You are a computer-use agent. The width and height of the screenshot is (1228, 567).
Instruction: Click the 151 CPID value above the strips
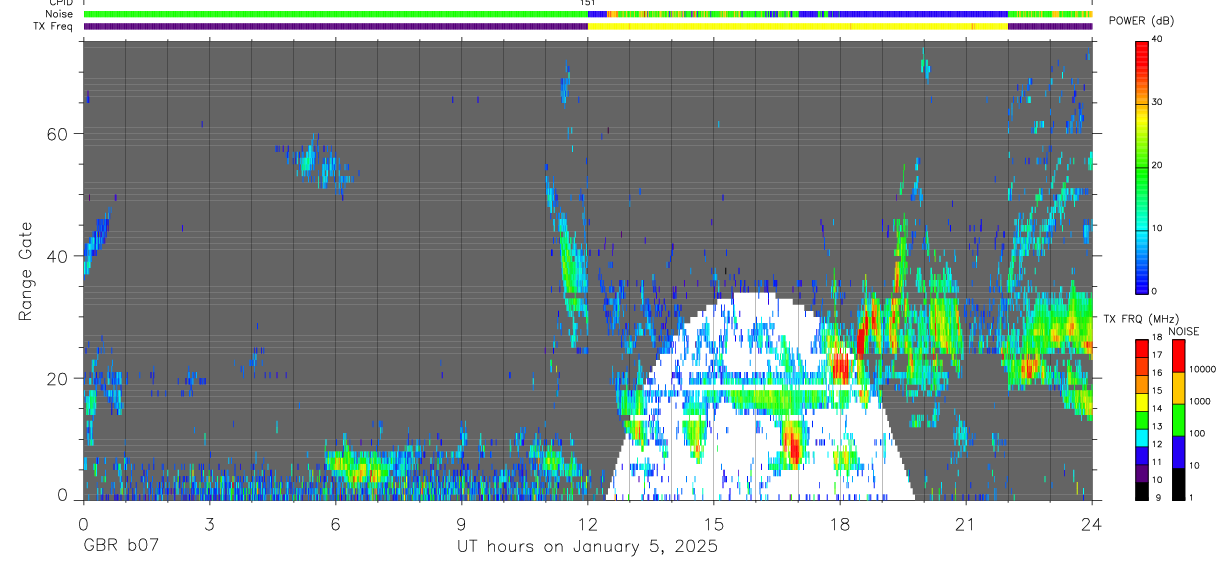(587, 4)
